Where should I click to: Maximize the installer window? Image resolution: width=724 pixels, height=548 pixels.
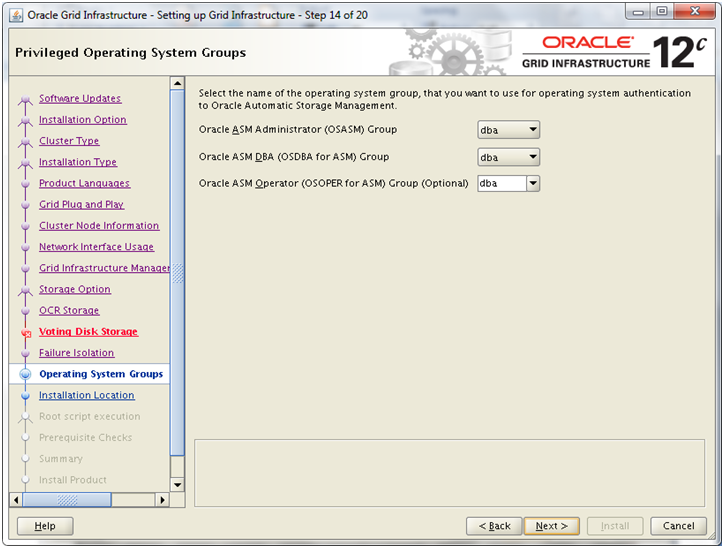[662, 12]
